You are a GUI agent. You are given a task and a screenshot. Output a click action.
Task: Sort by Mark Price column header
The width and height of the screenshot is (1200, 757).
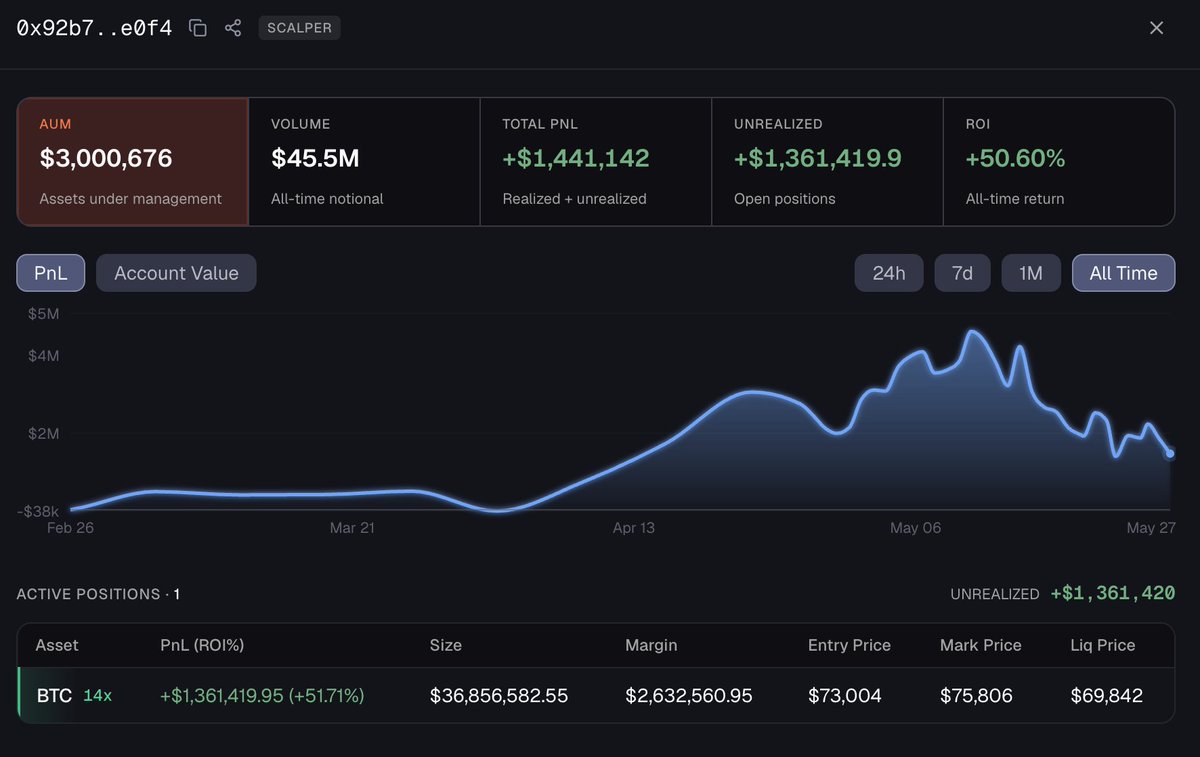(981, 645)
